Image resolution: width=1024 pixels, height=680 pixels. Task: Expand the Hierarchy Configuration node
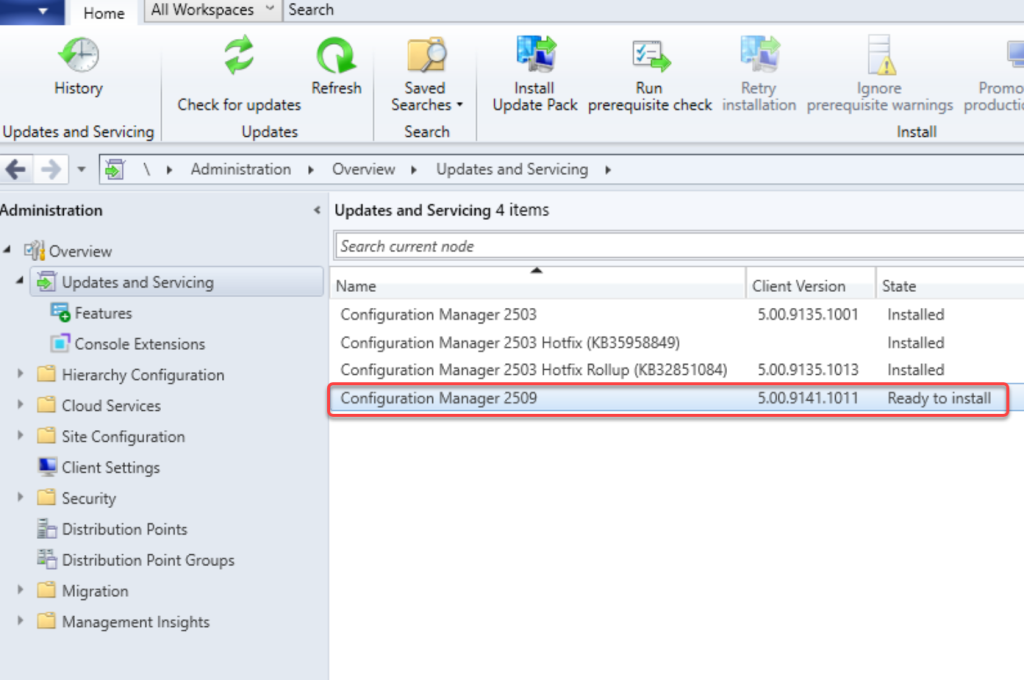[x=20, y=374]
